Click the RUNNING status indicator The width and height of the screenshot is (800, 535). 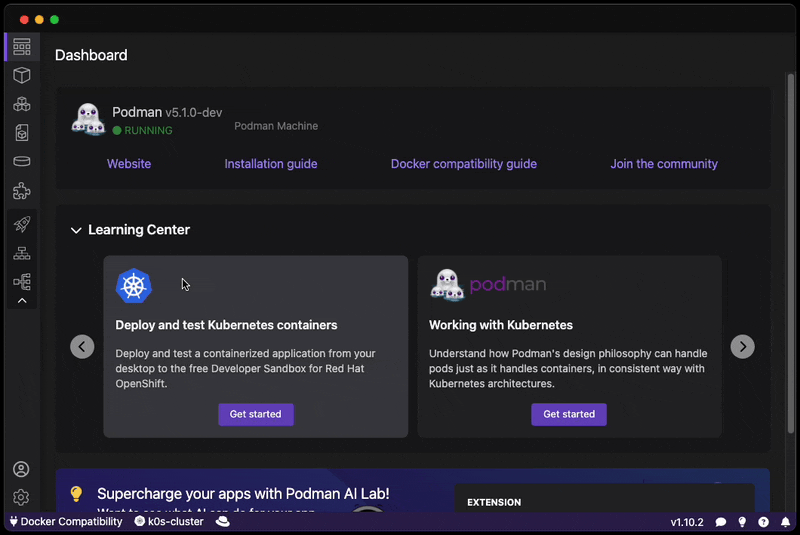(x=142, y=131)
